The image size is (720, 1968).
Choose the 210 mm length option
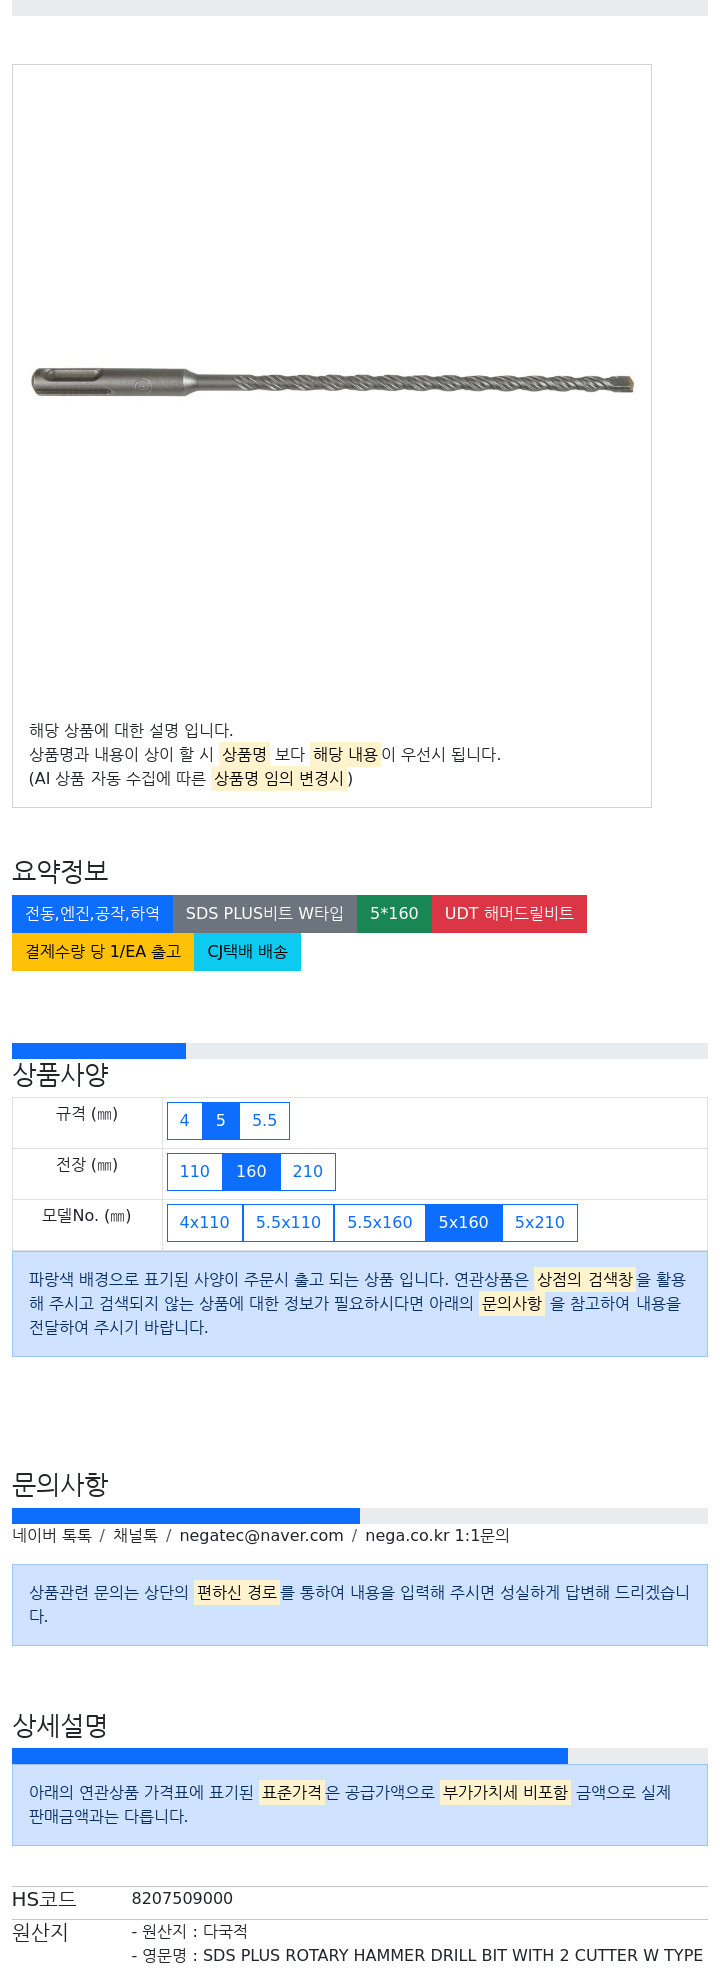pos(308,1172)
